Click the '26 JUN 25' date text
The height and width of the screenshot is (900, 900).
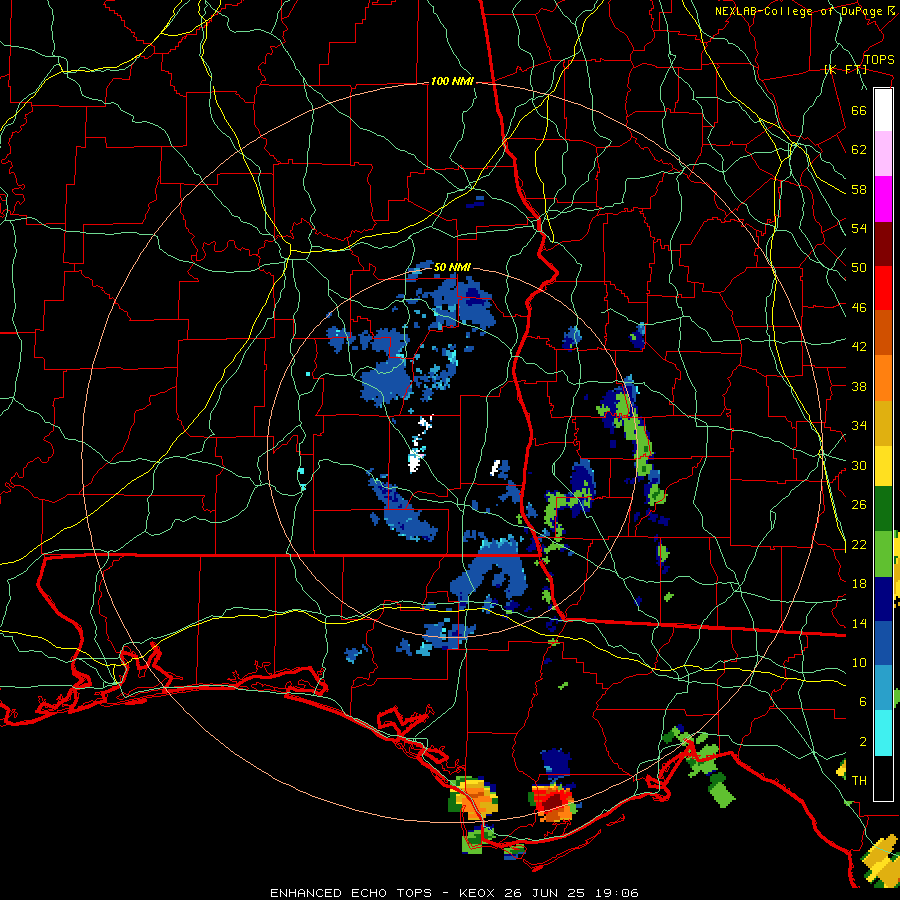(x=545, y=893)
